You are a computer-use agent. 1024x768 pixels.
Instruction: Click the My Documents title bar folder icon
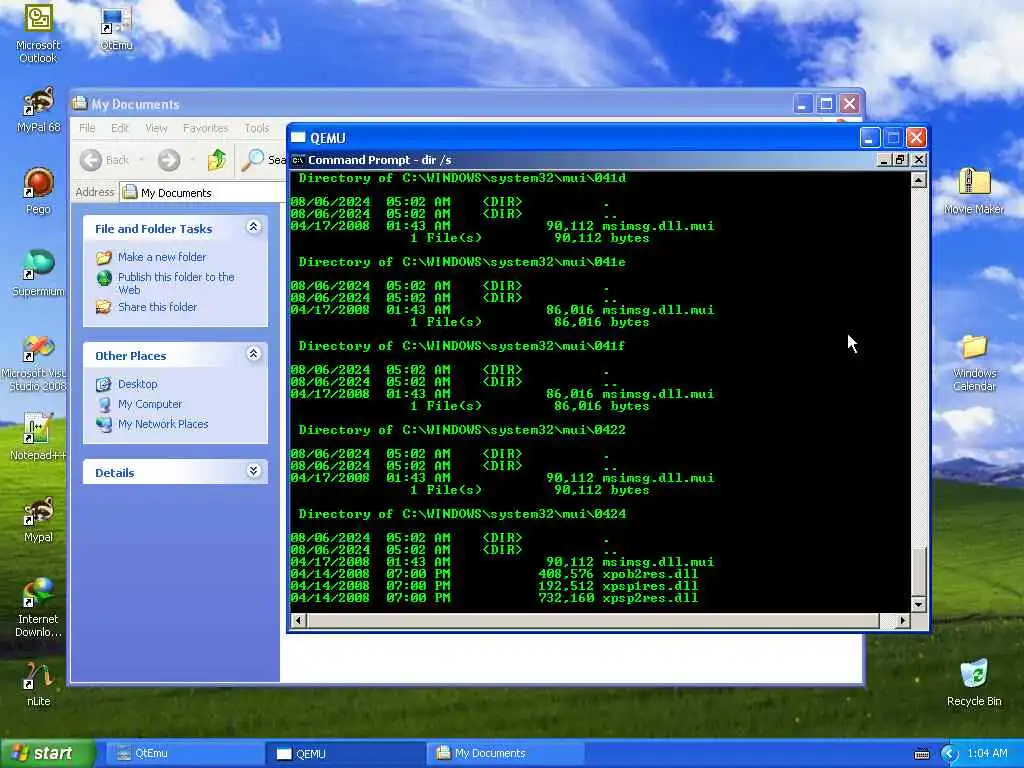(x=80, y=103)
